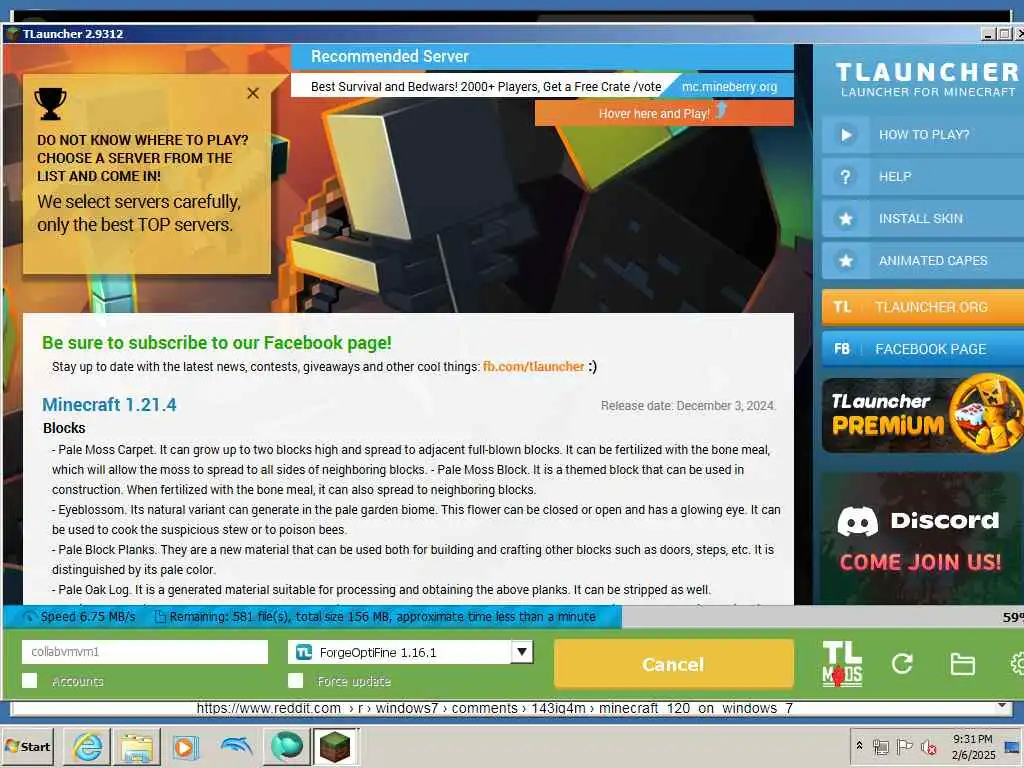Click the TLauncher Premium banner
The height and width of the screenshot is (768, 1024).
click(923, 414)
